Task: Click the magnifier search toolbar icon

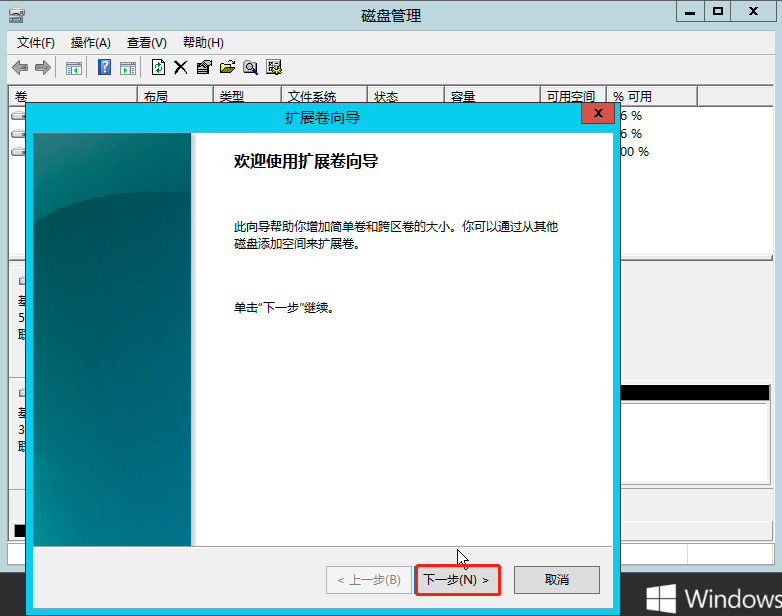Action: pos(250,67)
